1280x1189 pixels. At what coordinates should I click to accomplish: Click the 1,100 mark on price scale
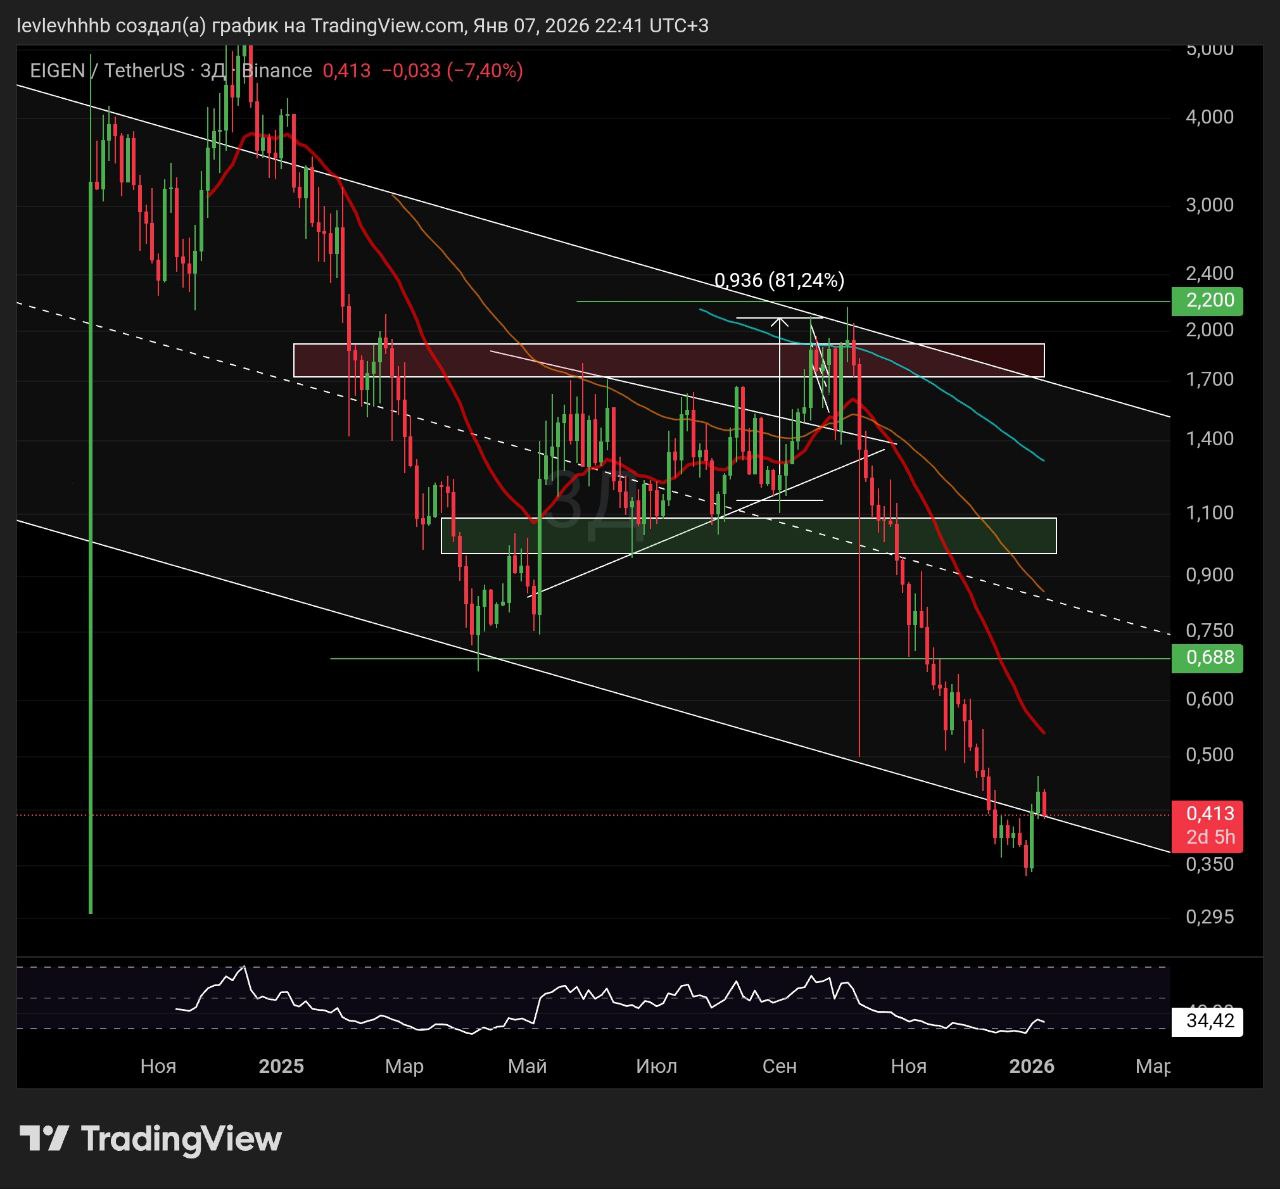point(1209,513)
